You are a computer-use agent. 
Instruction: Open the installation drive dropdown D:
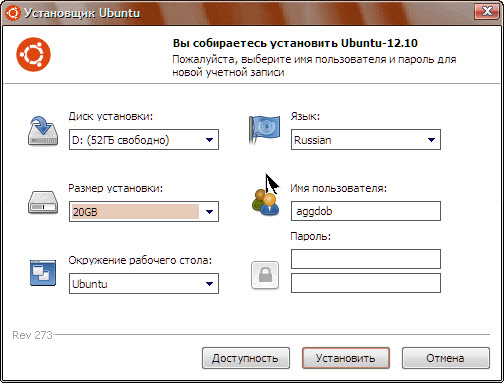[x=144, y=140]
